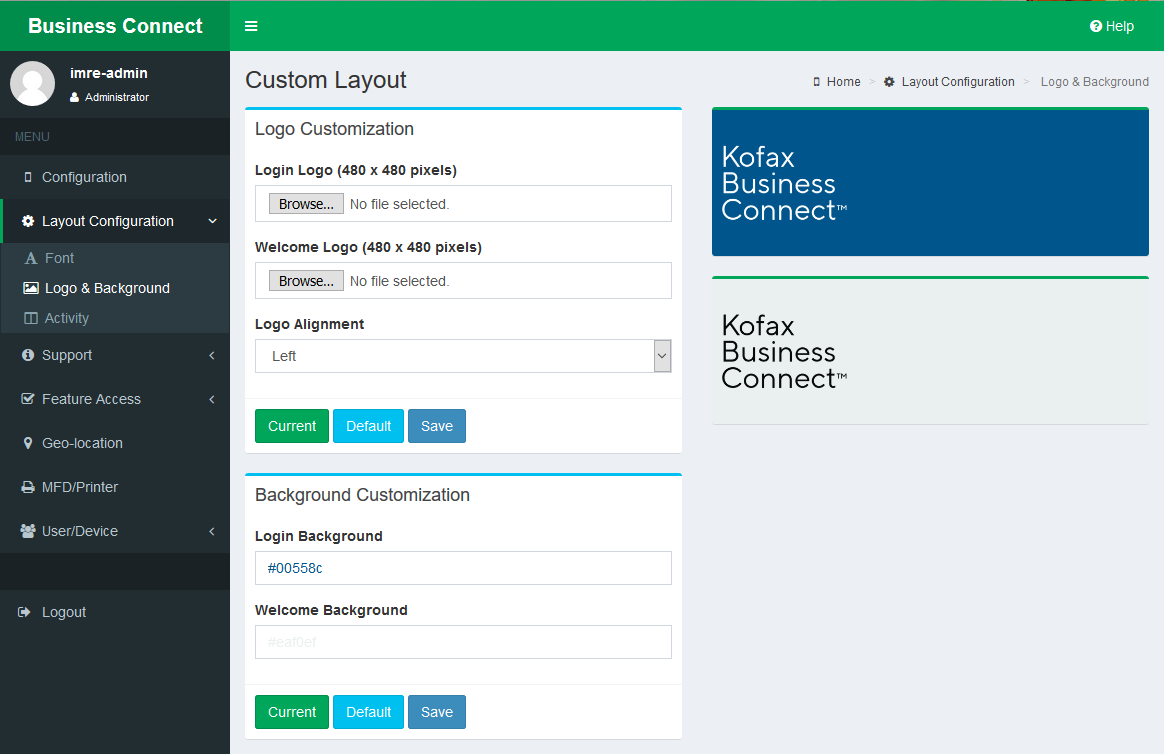Click the imre-admin user avatar

tap(32, 84)
